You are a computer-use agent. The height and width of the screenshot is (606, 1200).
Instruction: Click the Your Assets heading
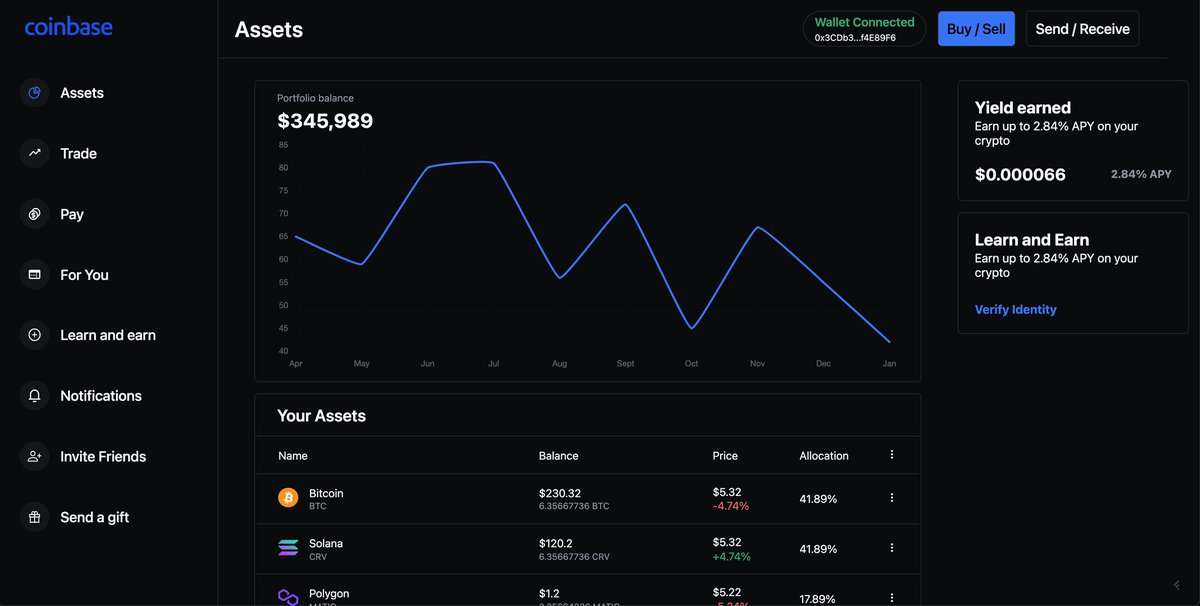(x=321, y=416)
